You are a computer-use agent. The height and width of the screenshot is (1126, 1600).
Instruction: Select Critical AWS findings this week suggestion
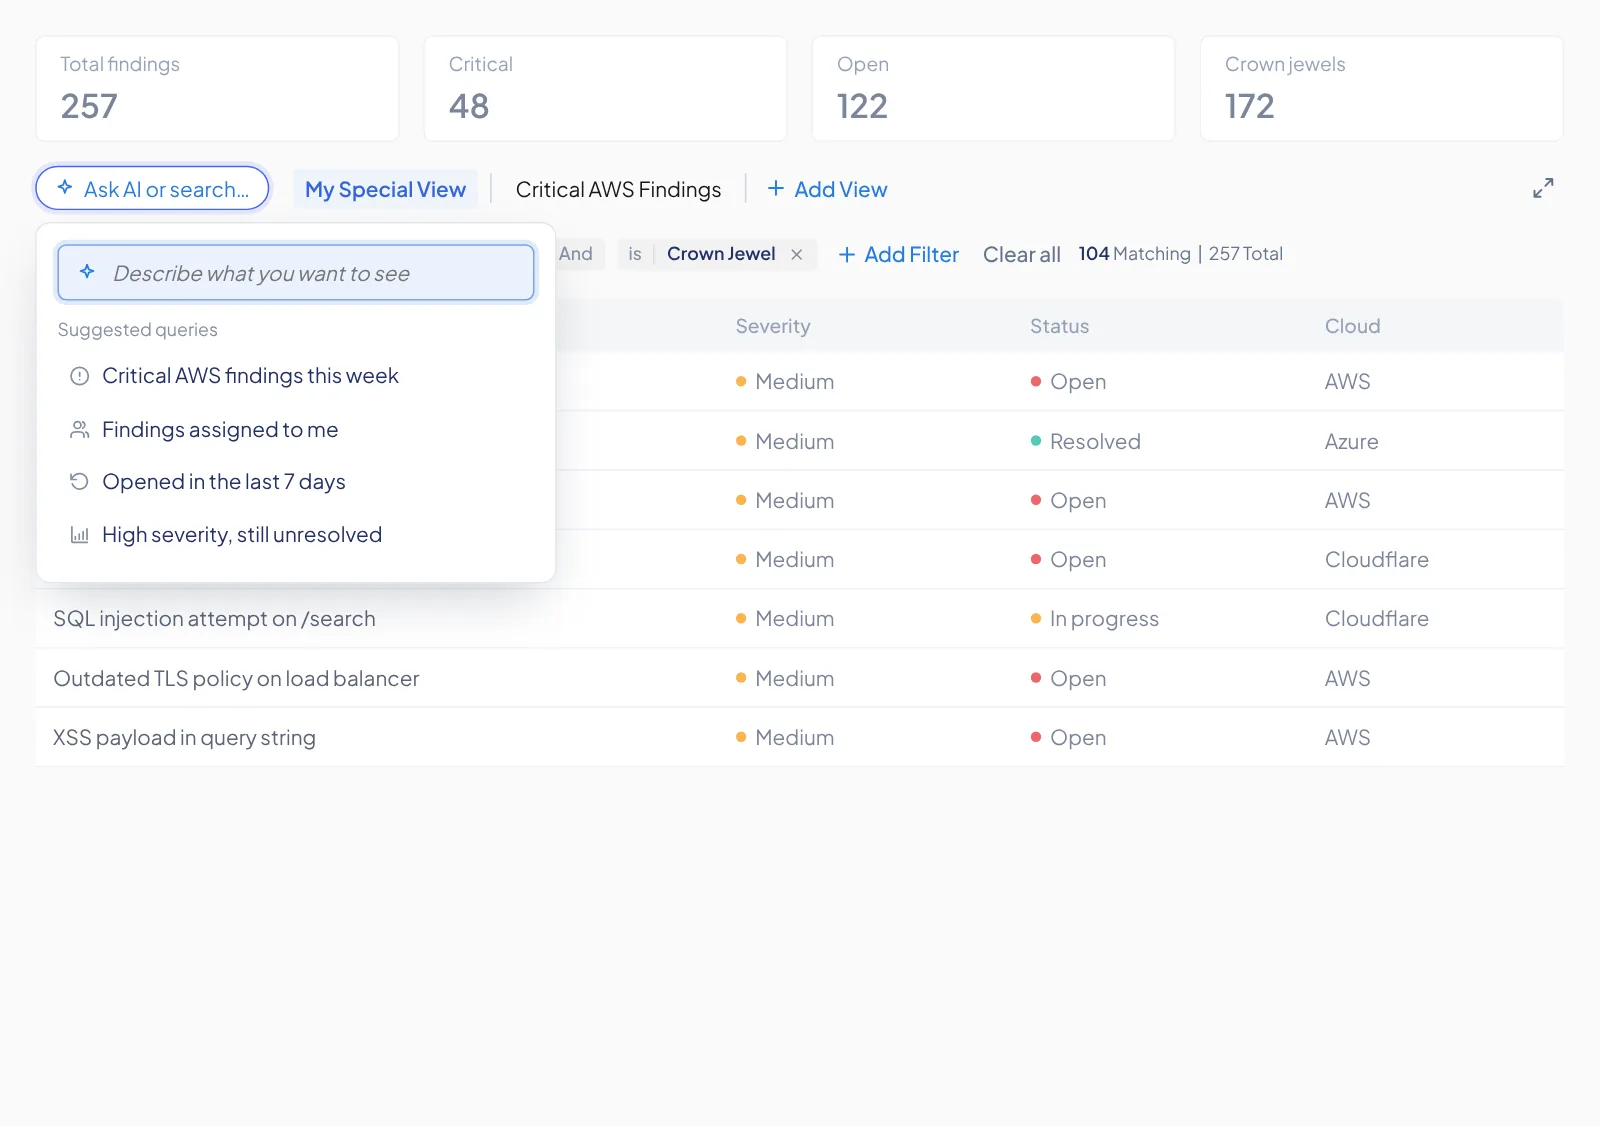point(296,376)
